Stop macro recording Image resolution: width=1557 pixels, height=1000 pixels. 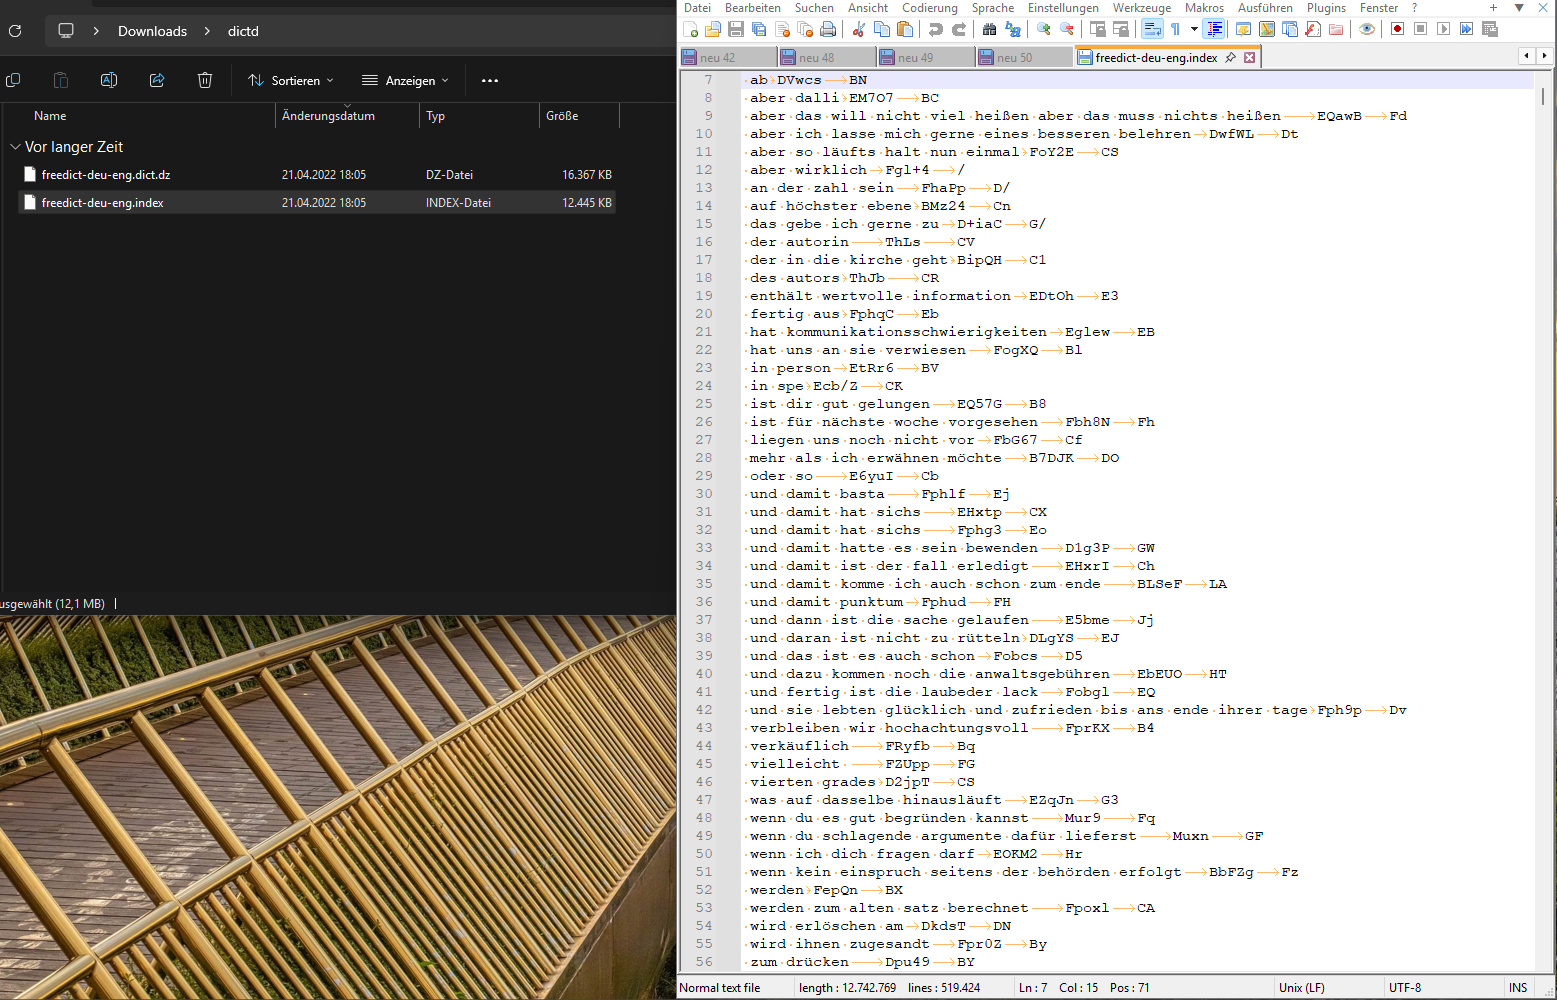click(1421, 29)
